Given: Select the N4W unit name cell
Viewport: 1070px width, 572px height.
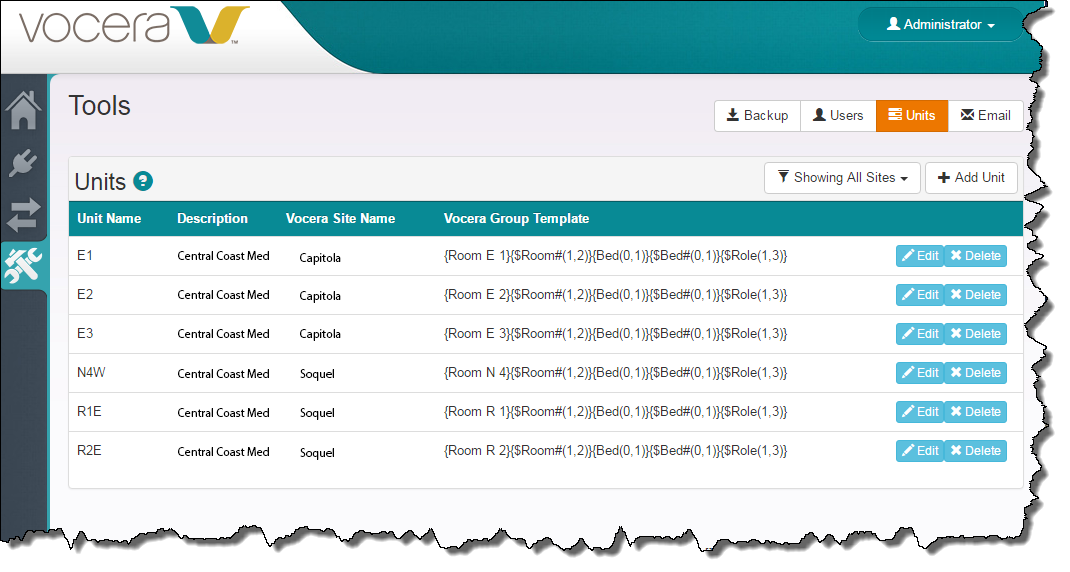Looking at the screenshot, I should tap(91, 372).
